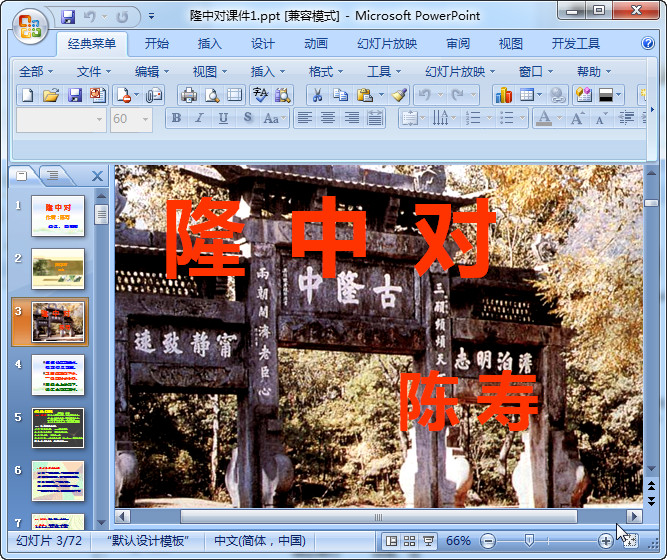Click the zoom slider handle

(x=529, y=541)
